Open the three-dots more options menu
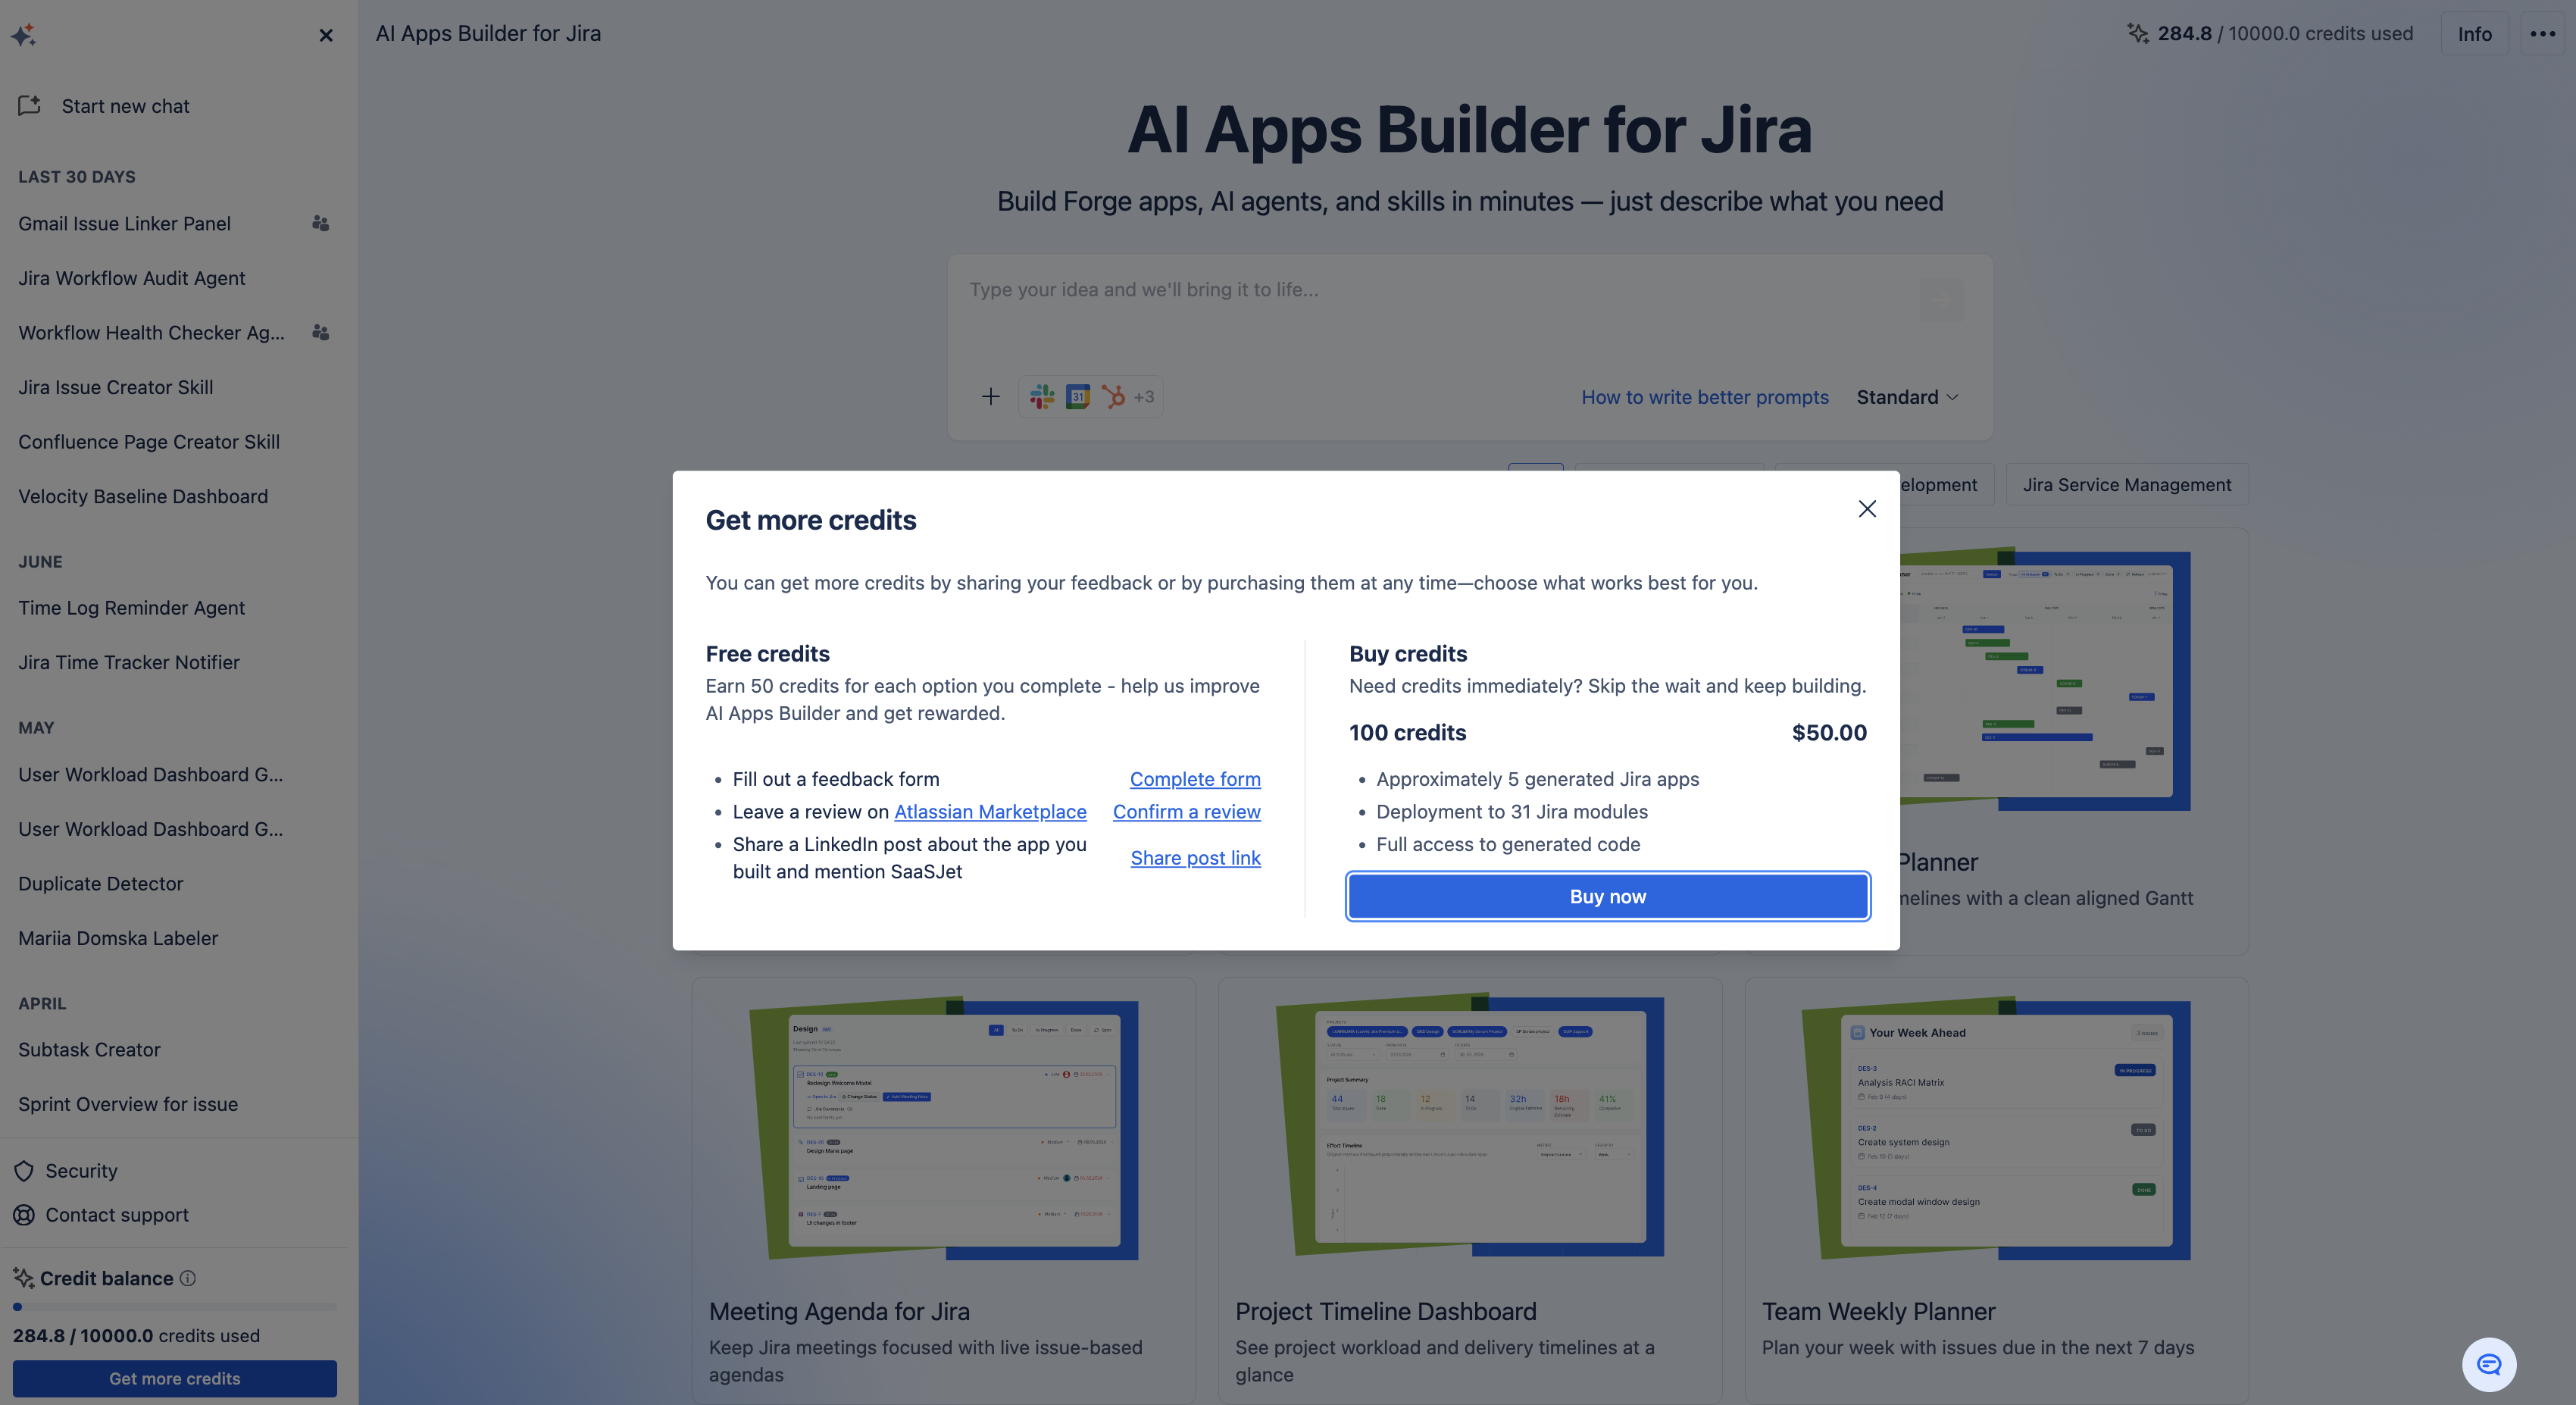This screenshot has width=2576, height=1405. [x=2542, y=34]
